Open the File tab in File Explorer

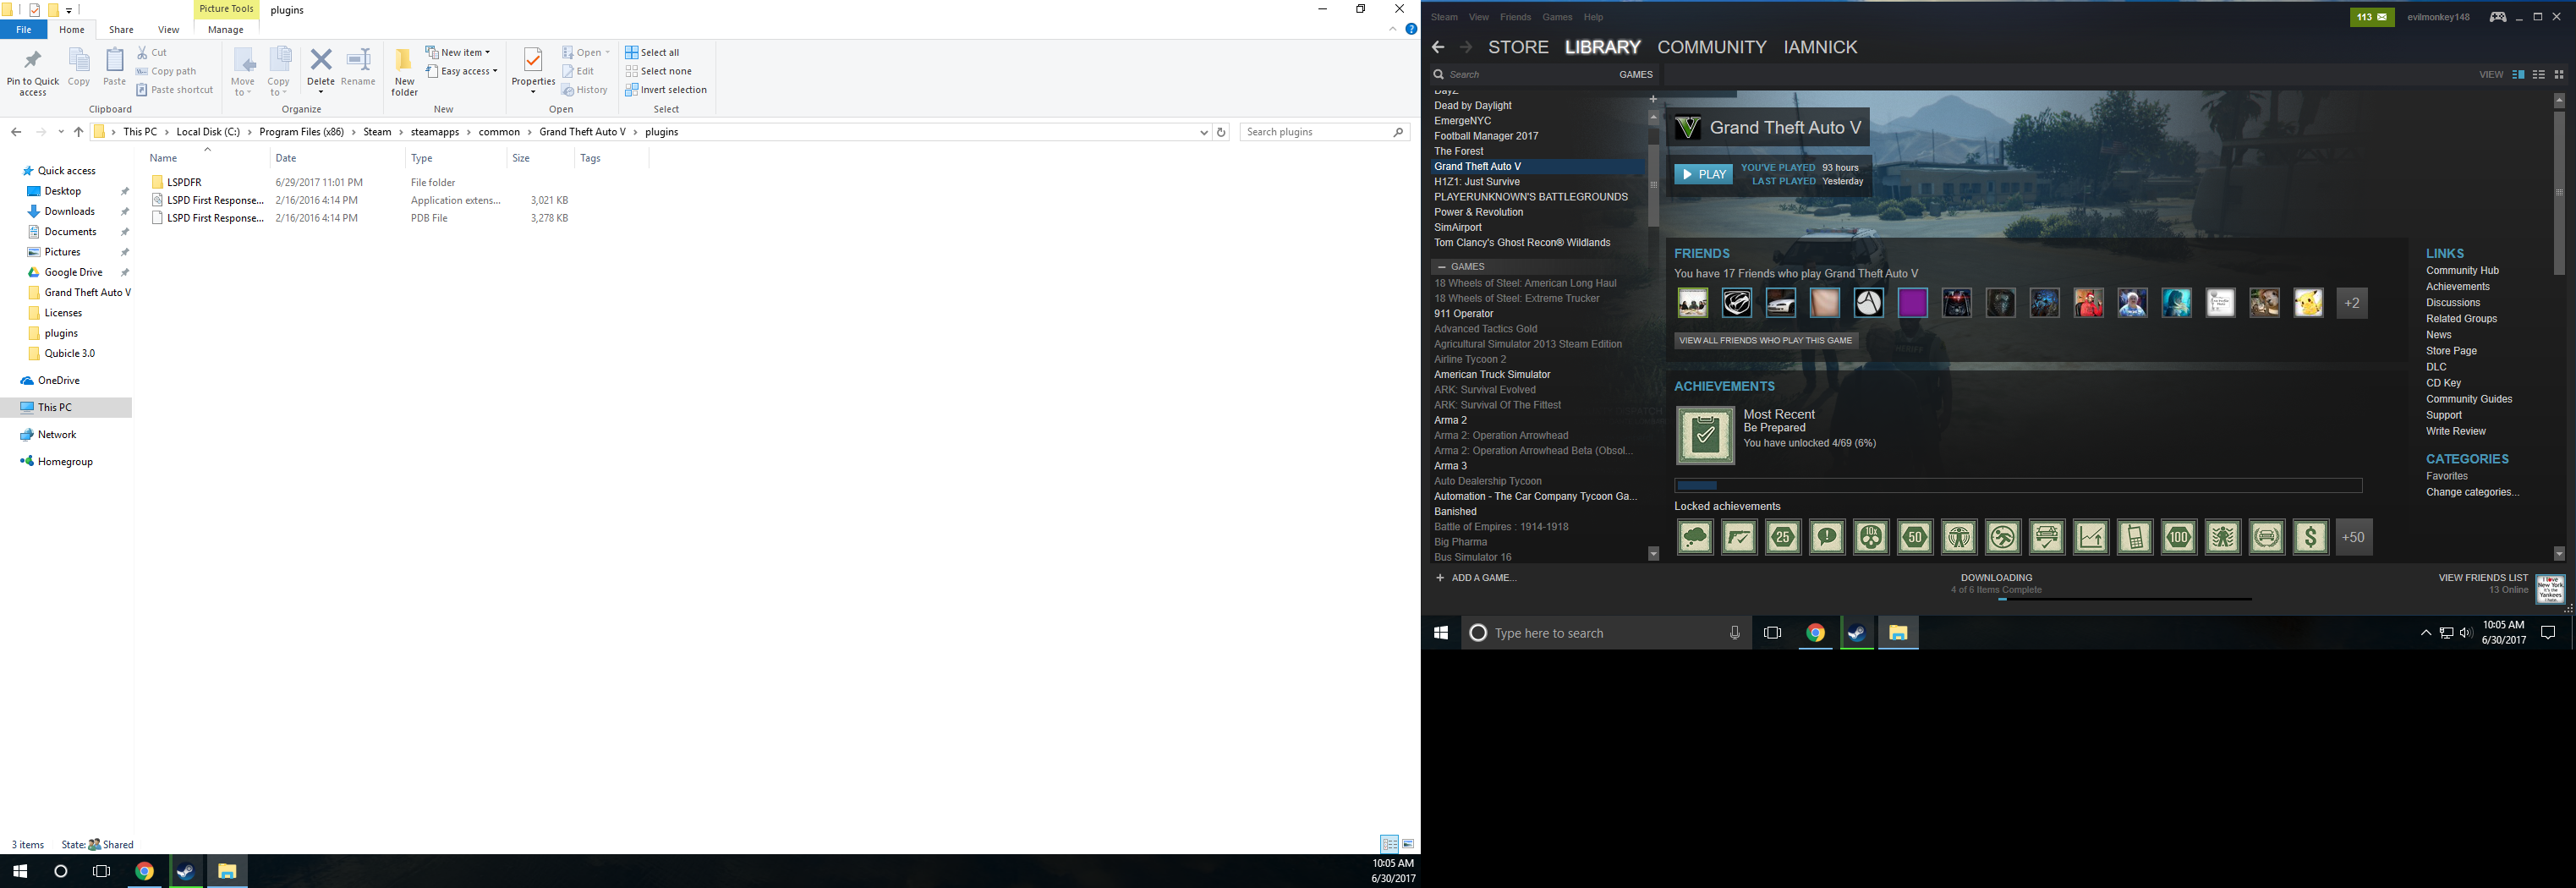coord(24,30)
